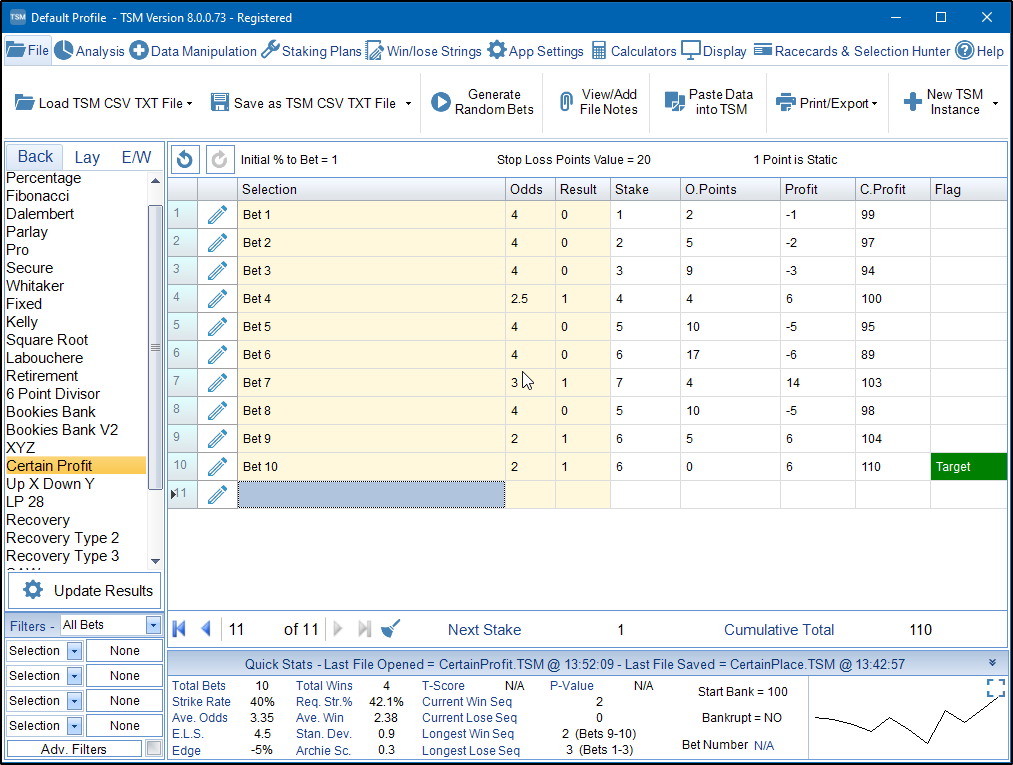Image resolution: width=1013 pixels, height=765 pixels.
Task: Click the Adv. Filters button
Action: (75, 748)
